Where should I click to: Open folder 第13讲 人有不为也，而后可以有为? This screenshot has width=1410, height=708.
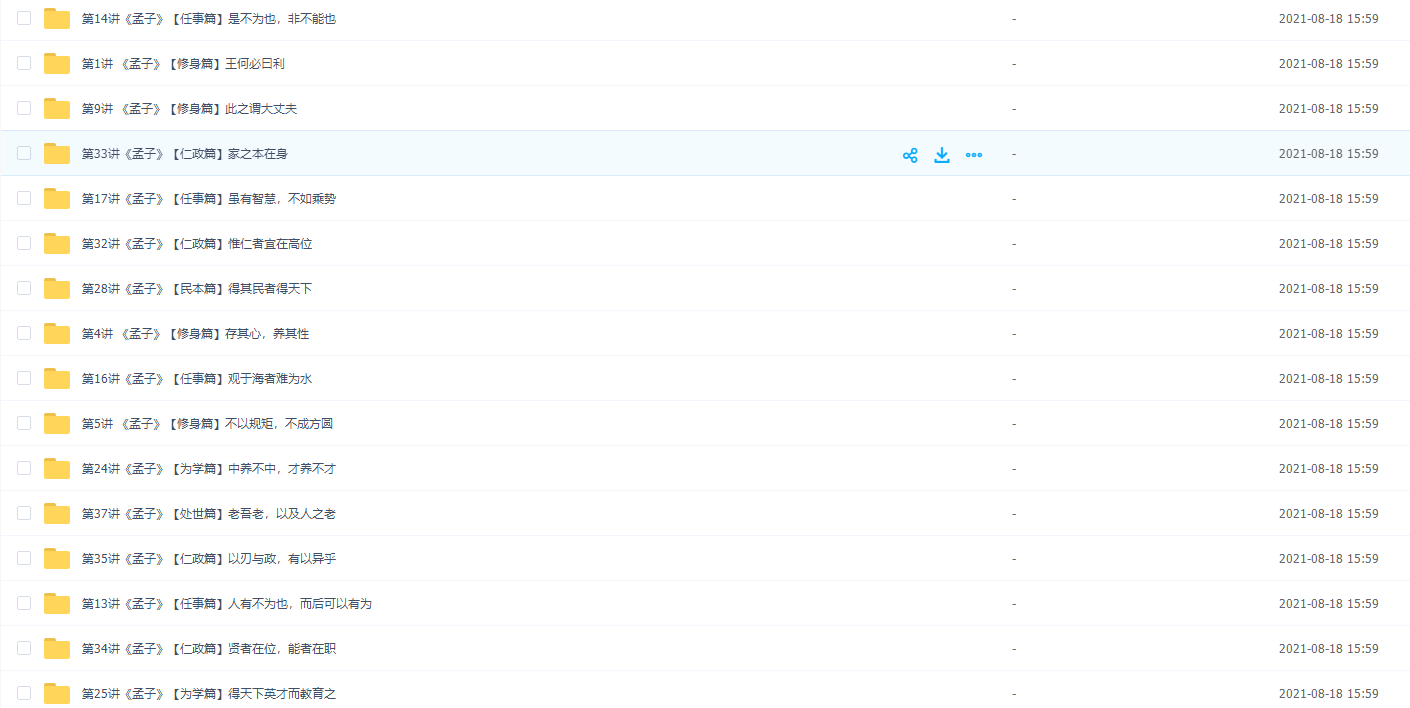(x=226, y=604)
